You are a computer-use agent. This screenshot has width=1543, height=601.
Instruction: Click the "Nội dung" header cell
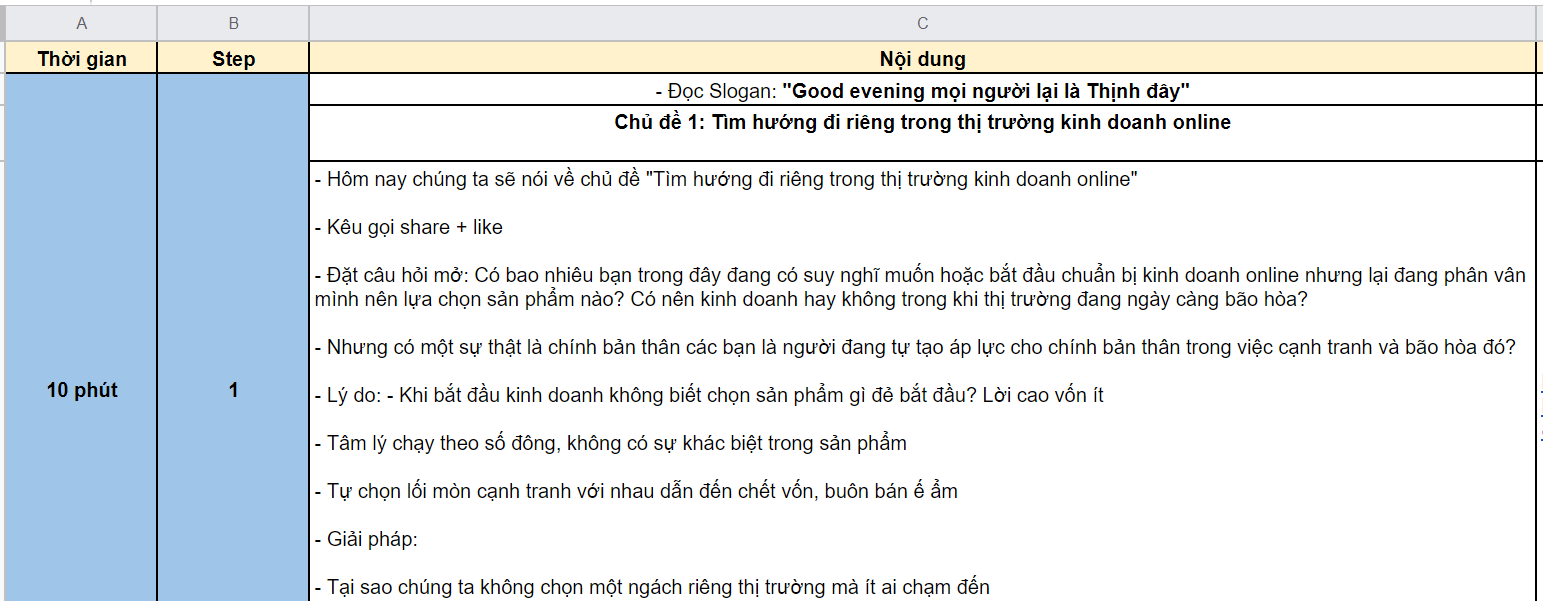(922, 58)
